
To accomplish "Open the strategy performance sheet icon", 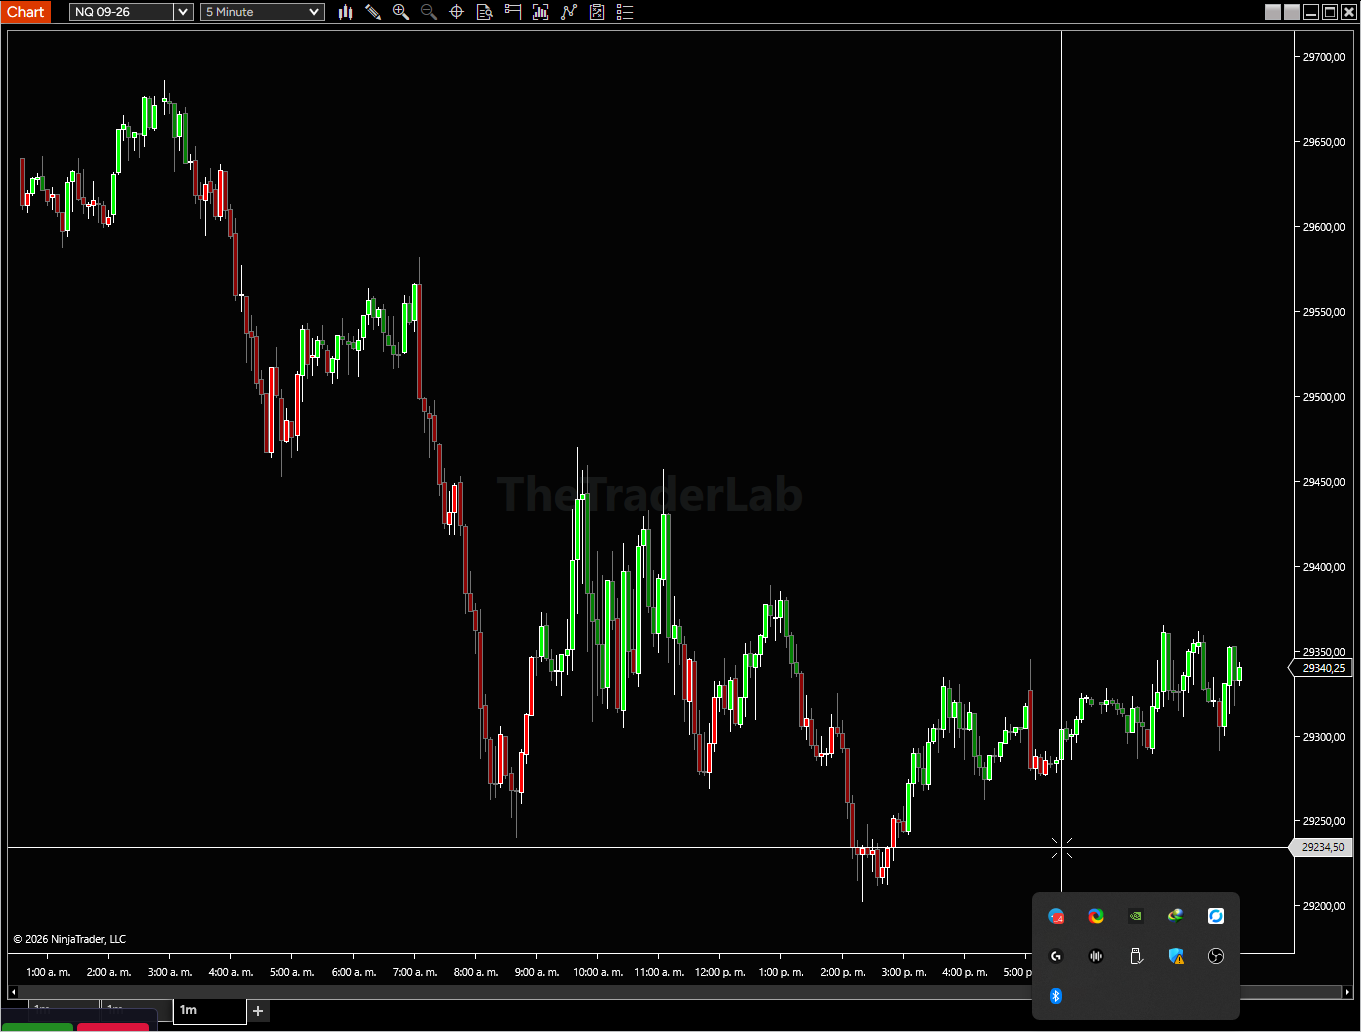I will coord(597,12).
